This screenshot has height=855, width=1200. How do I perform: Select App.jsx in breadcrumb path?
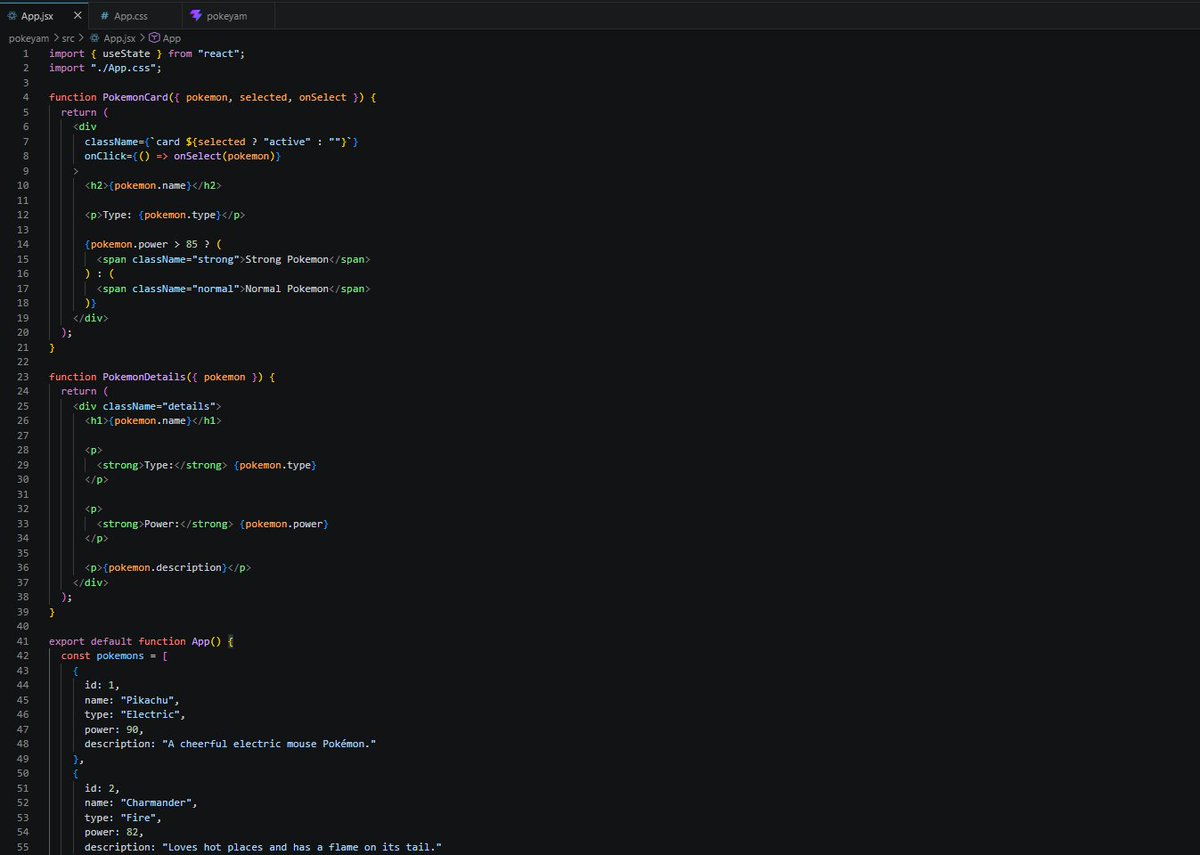pyautogui.click(x=119, y=38)
